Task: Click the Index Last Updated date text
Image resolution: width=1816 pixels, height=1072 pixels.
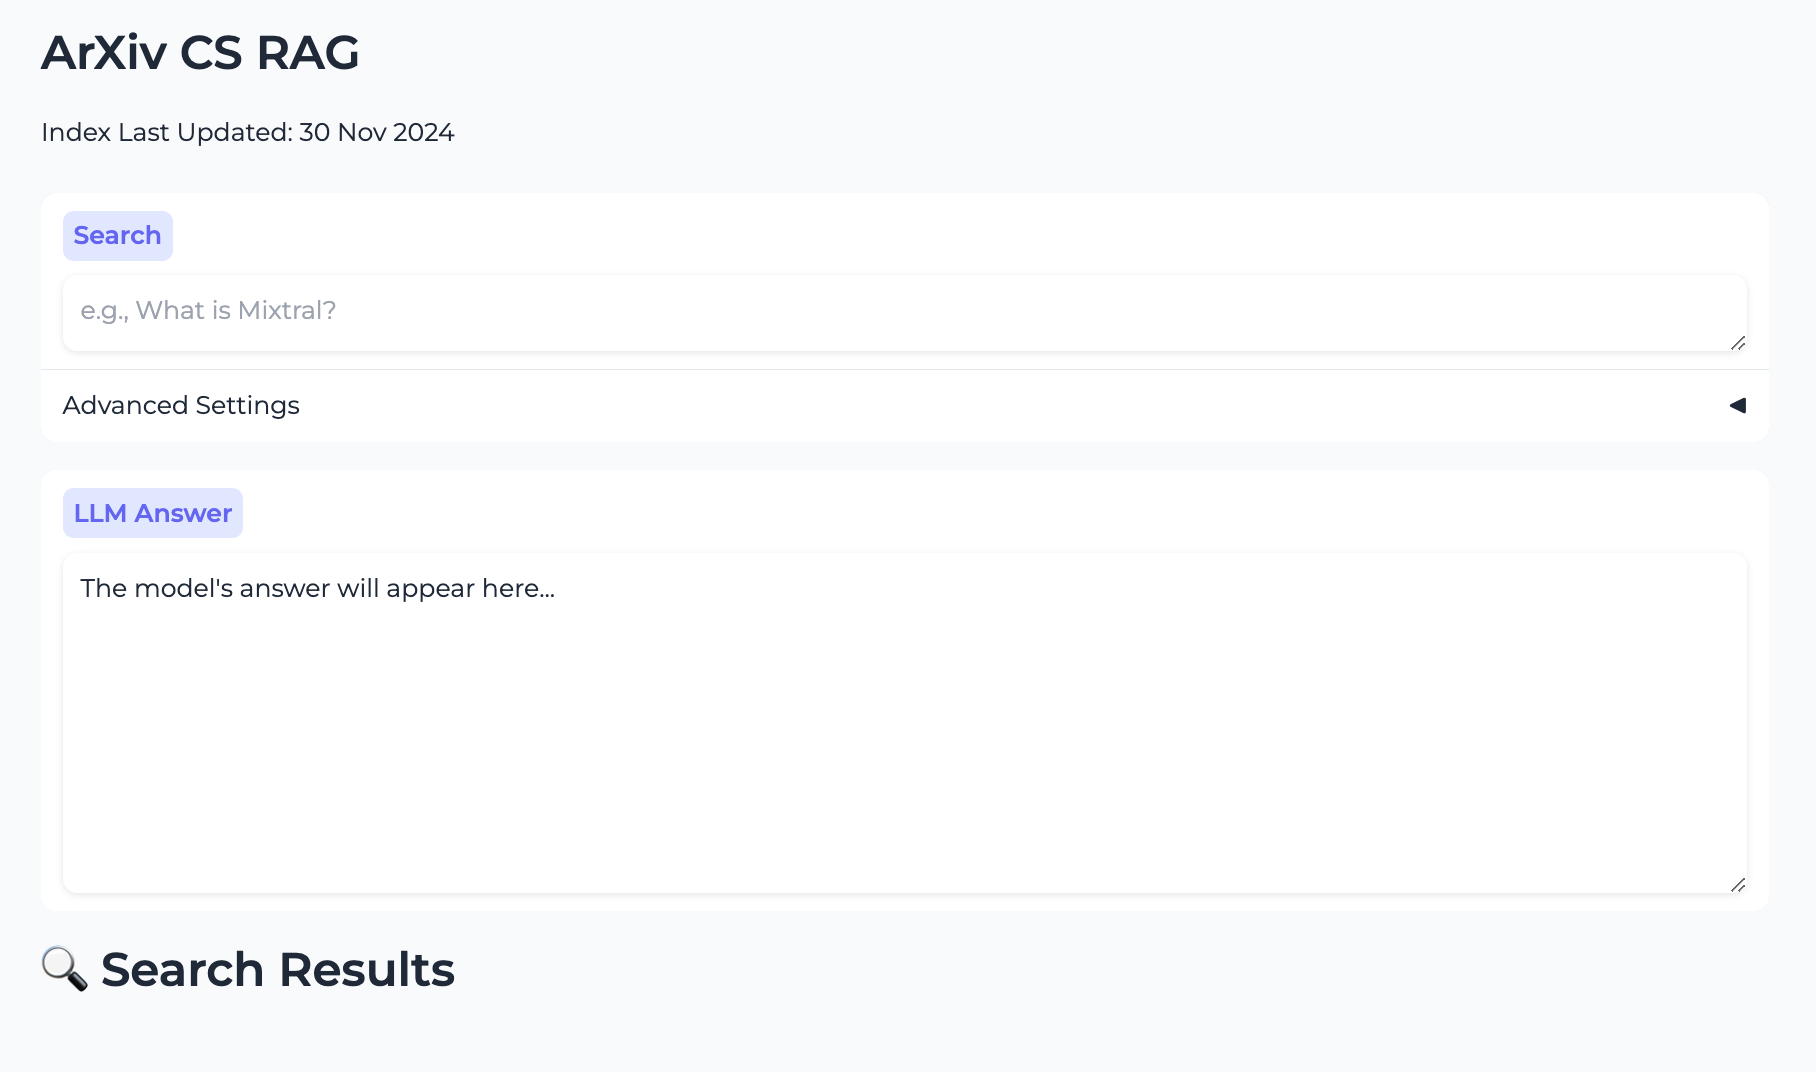Action: pos(248,132)
